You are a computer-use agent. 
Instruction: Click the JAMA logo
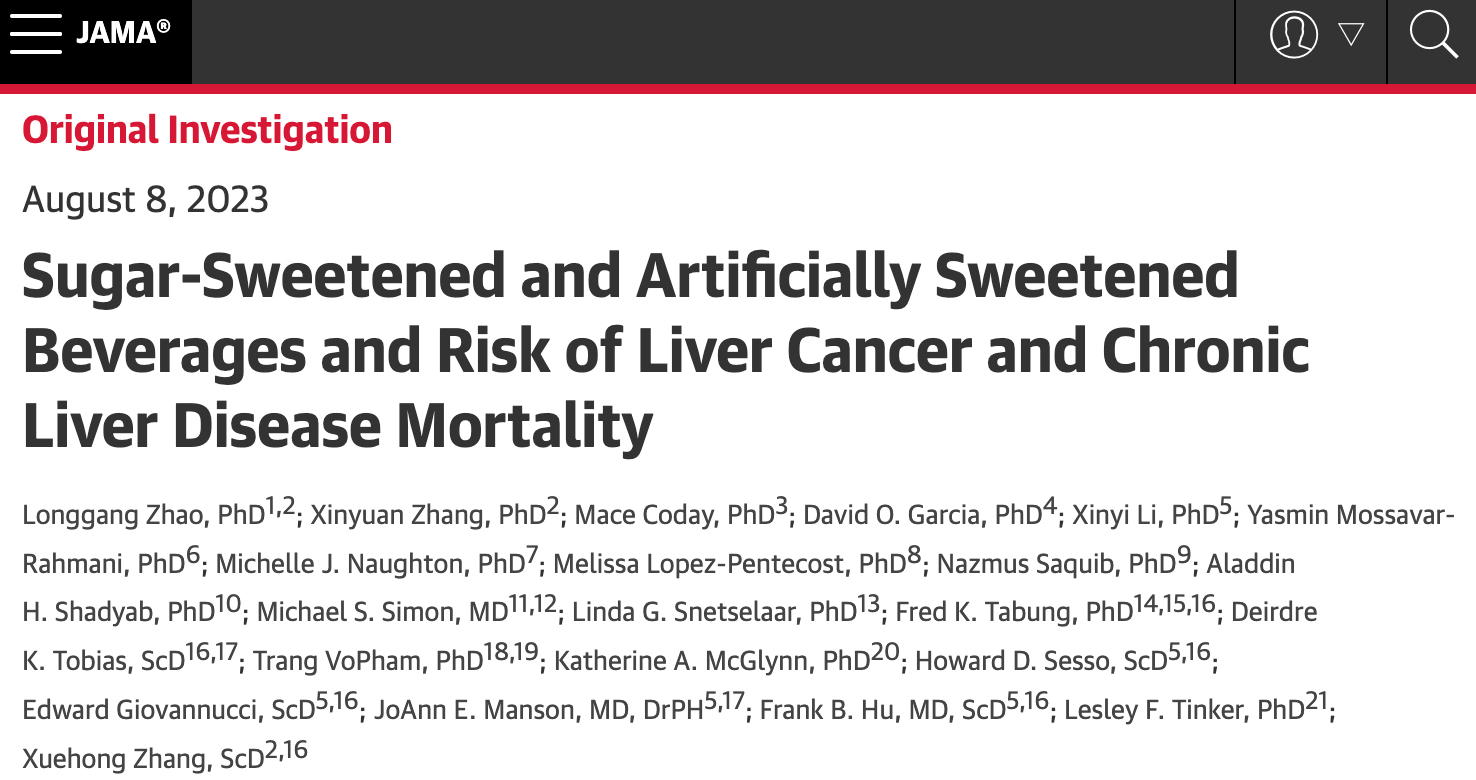pos(124,35)
